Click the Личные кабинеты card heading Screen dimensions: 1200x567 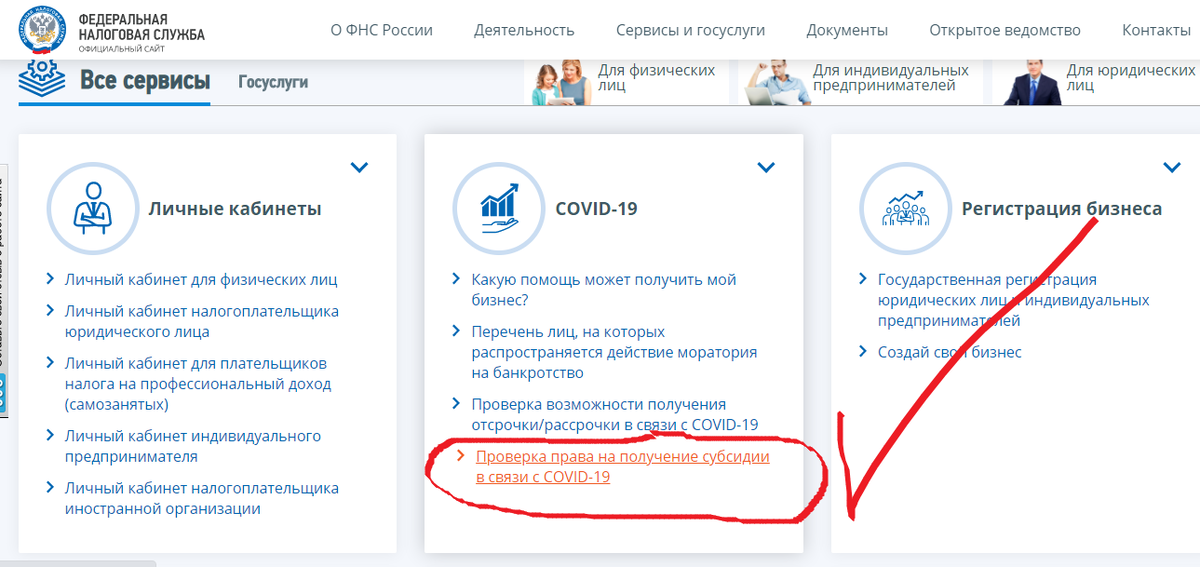pyautogui.click(x=235, y=209)
